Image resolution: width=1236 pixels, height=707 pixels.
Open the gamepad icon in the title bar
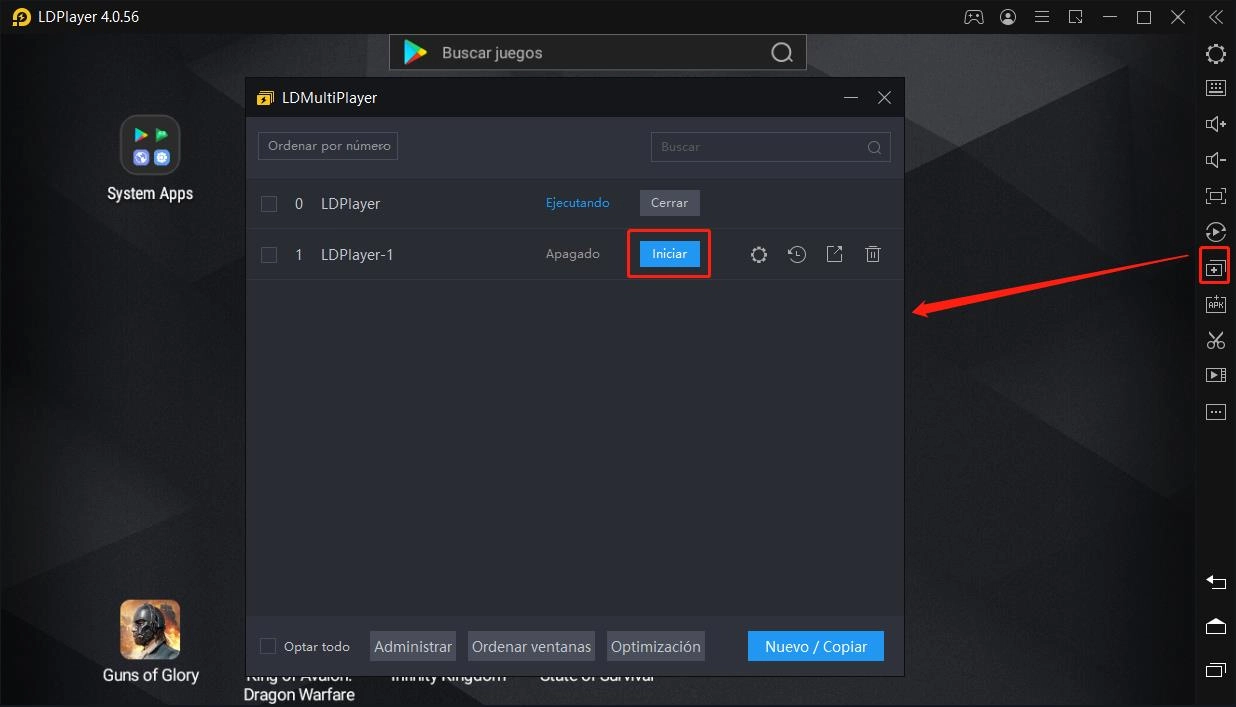(x=973, y=17)
